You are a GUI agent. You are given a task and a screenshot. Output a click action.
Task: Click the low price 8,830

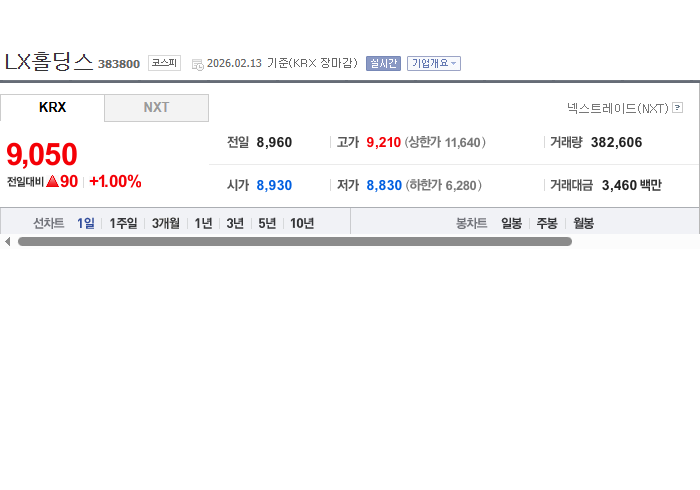point(384,185)
